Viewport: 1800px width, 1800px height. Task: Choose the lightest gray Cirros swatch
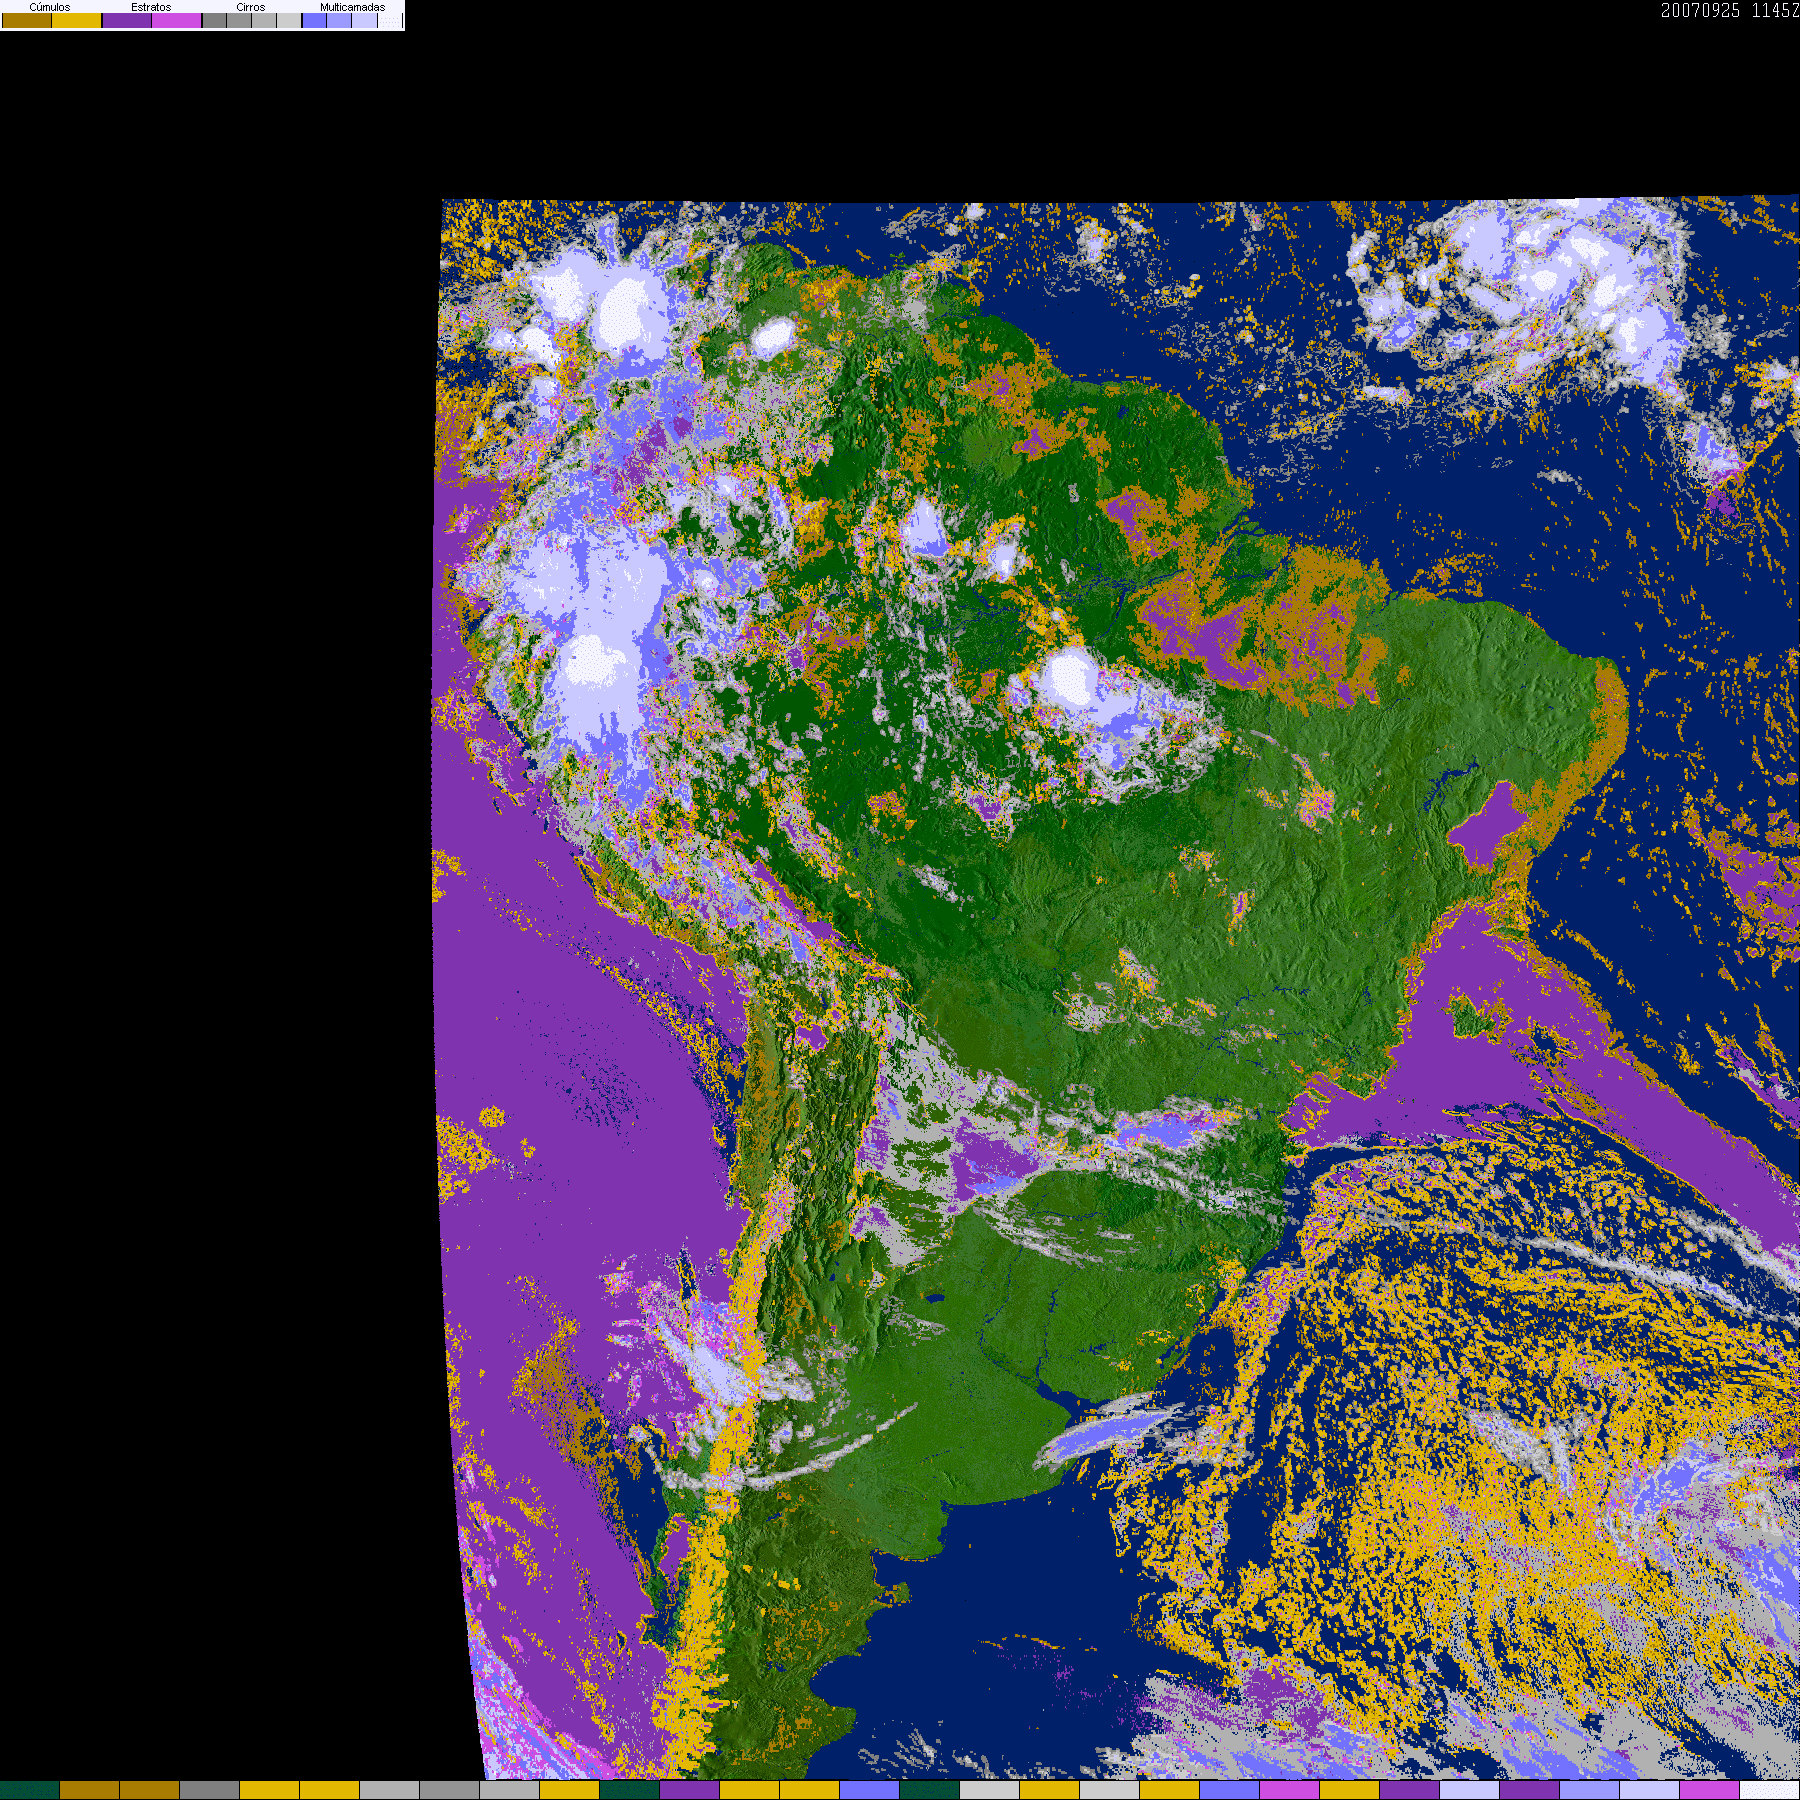point(289,21)
